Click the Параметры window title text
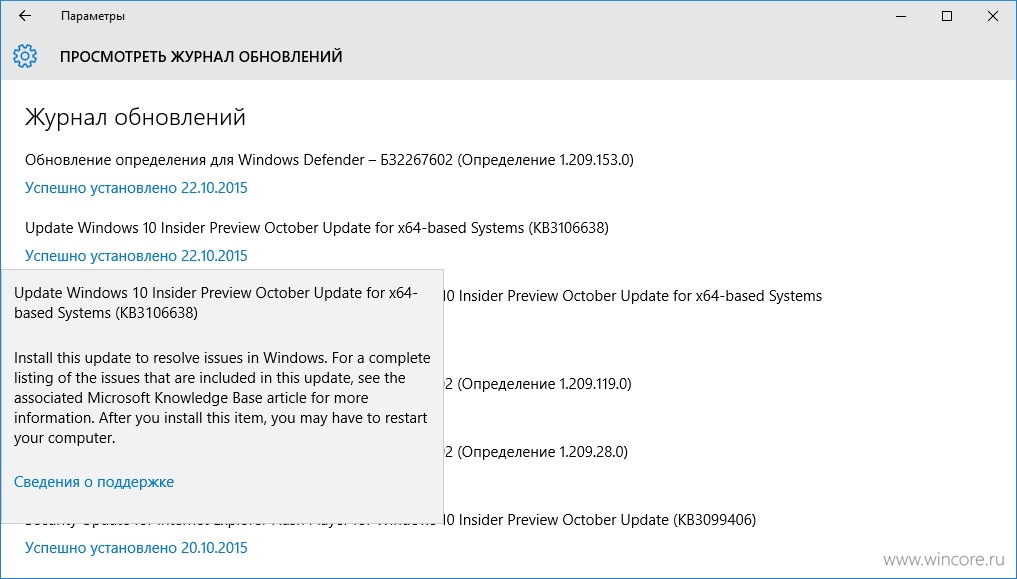 tap(93, 16)
